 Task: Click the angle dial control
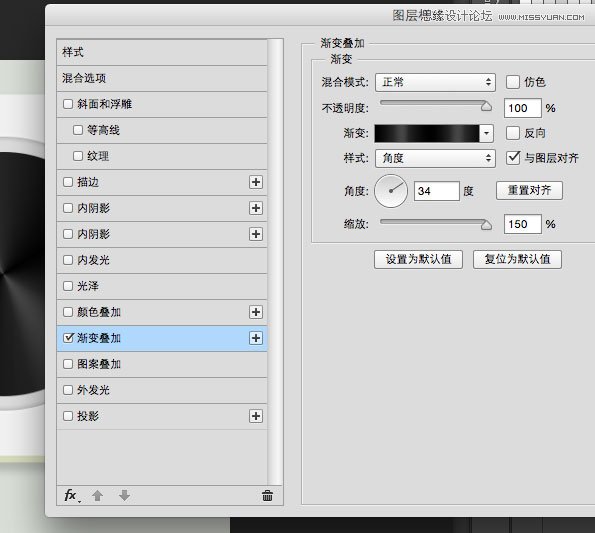[x=391, y=191]
